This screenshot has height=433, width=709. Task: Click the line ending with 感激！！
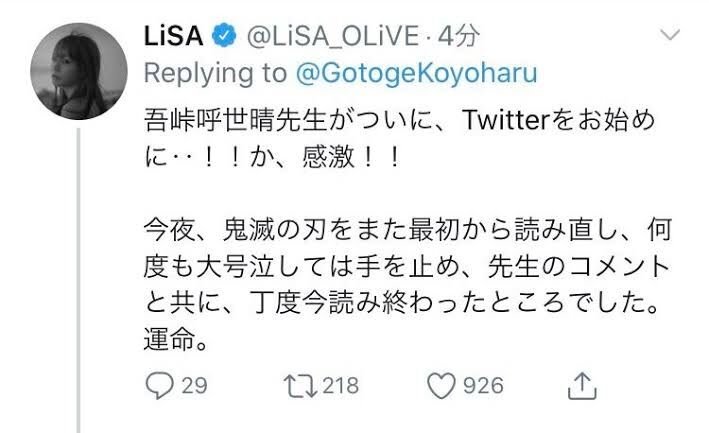point(273,158)
